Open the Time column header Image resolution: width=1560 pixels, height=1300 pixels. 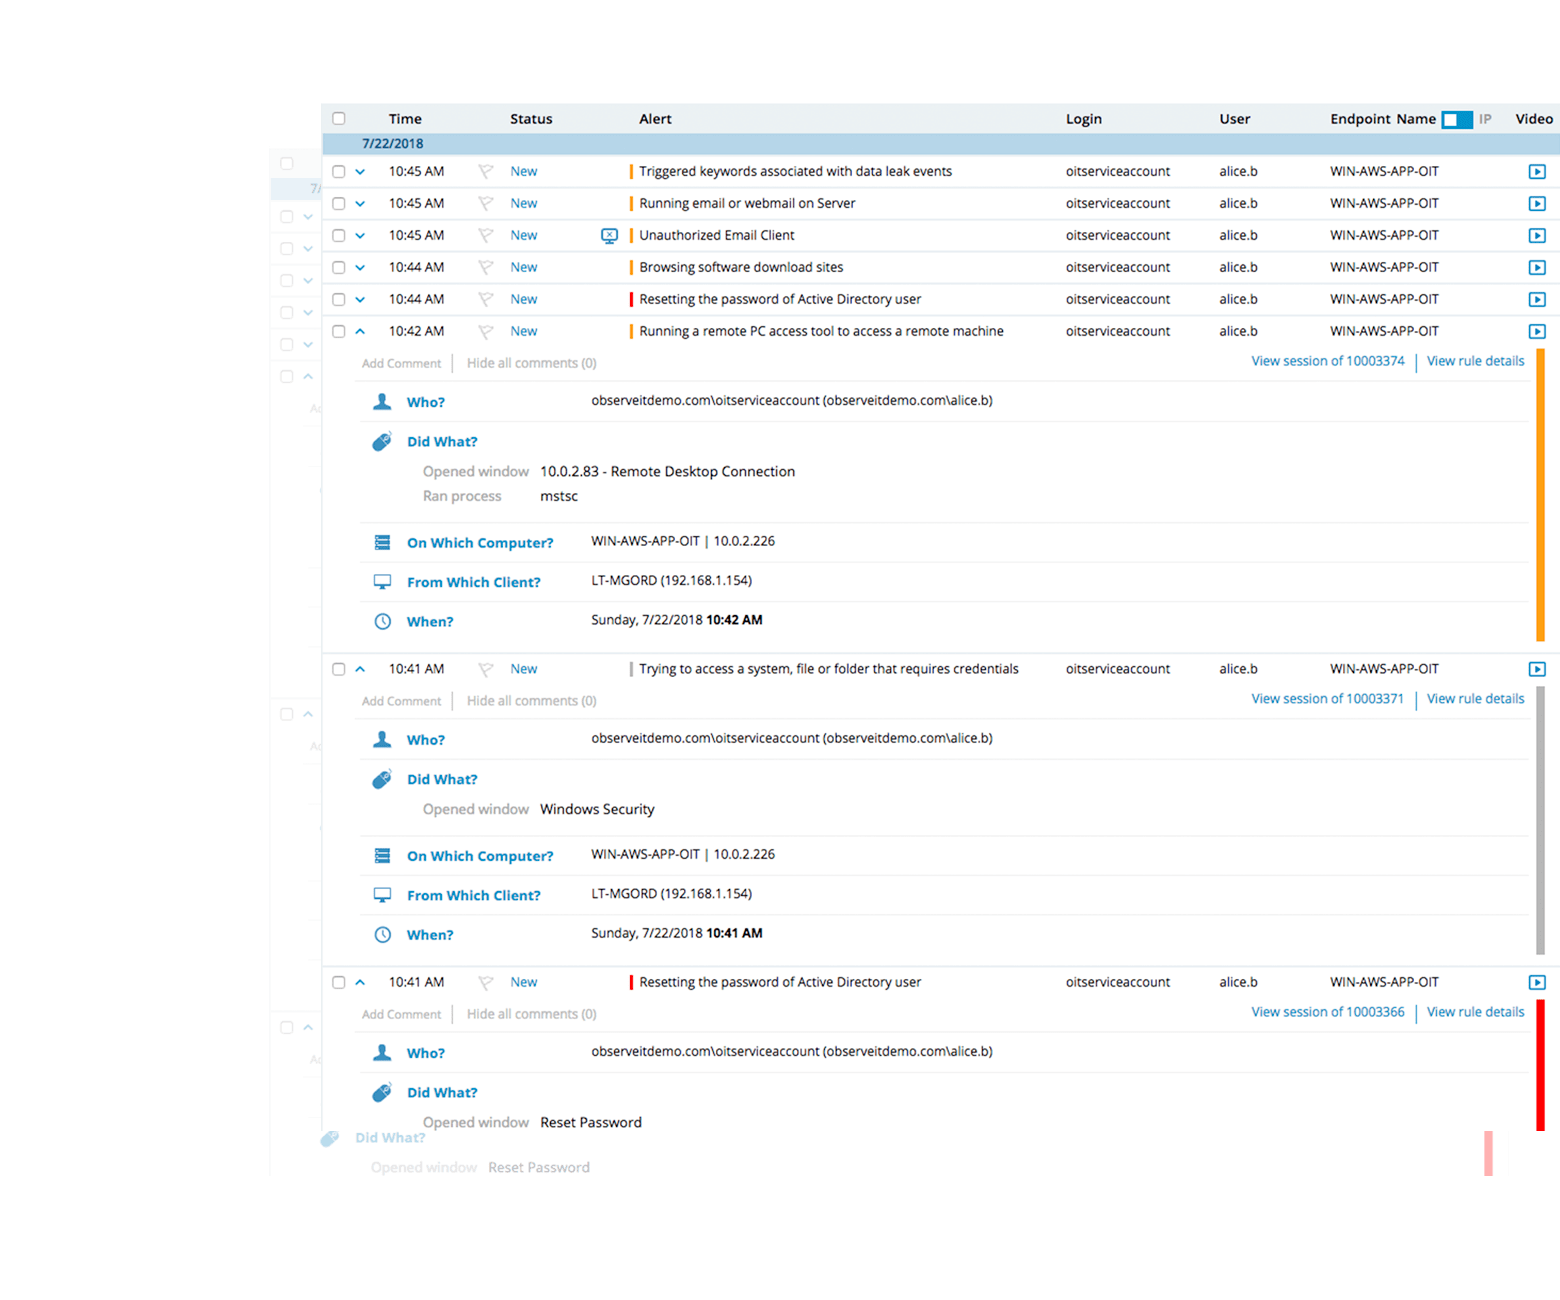pos(404,118)
